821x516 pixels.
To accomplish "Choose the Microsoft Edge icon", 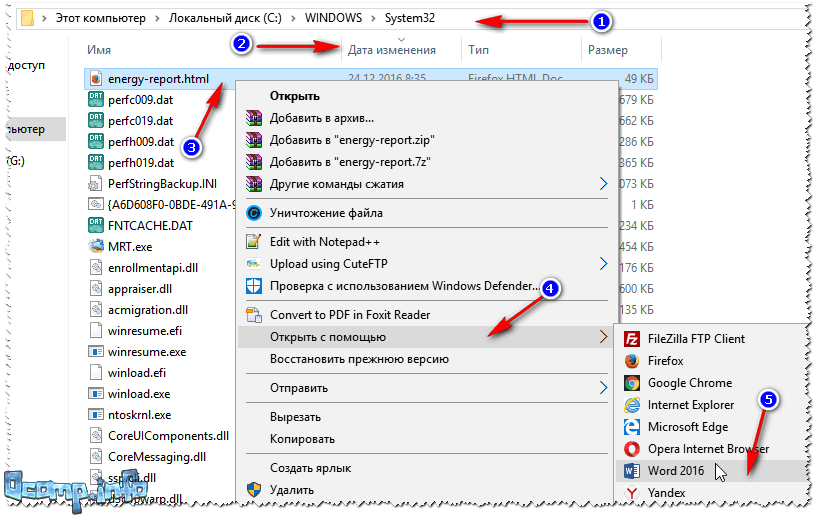I will pos(631,427).
